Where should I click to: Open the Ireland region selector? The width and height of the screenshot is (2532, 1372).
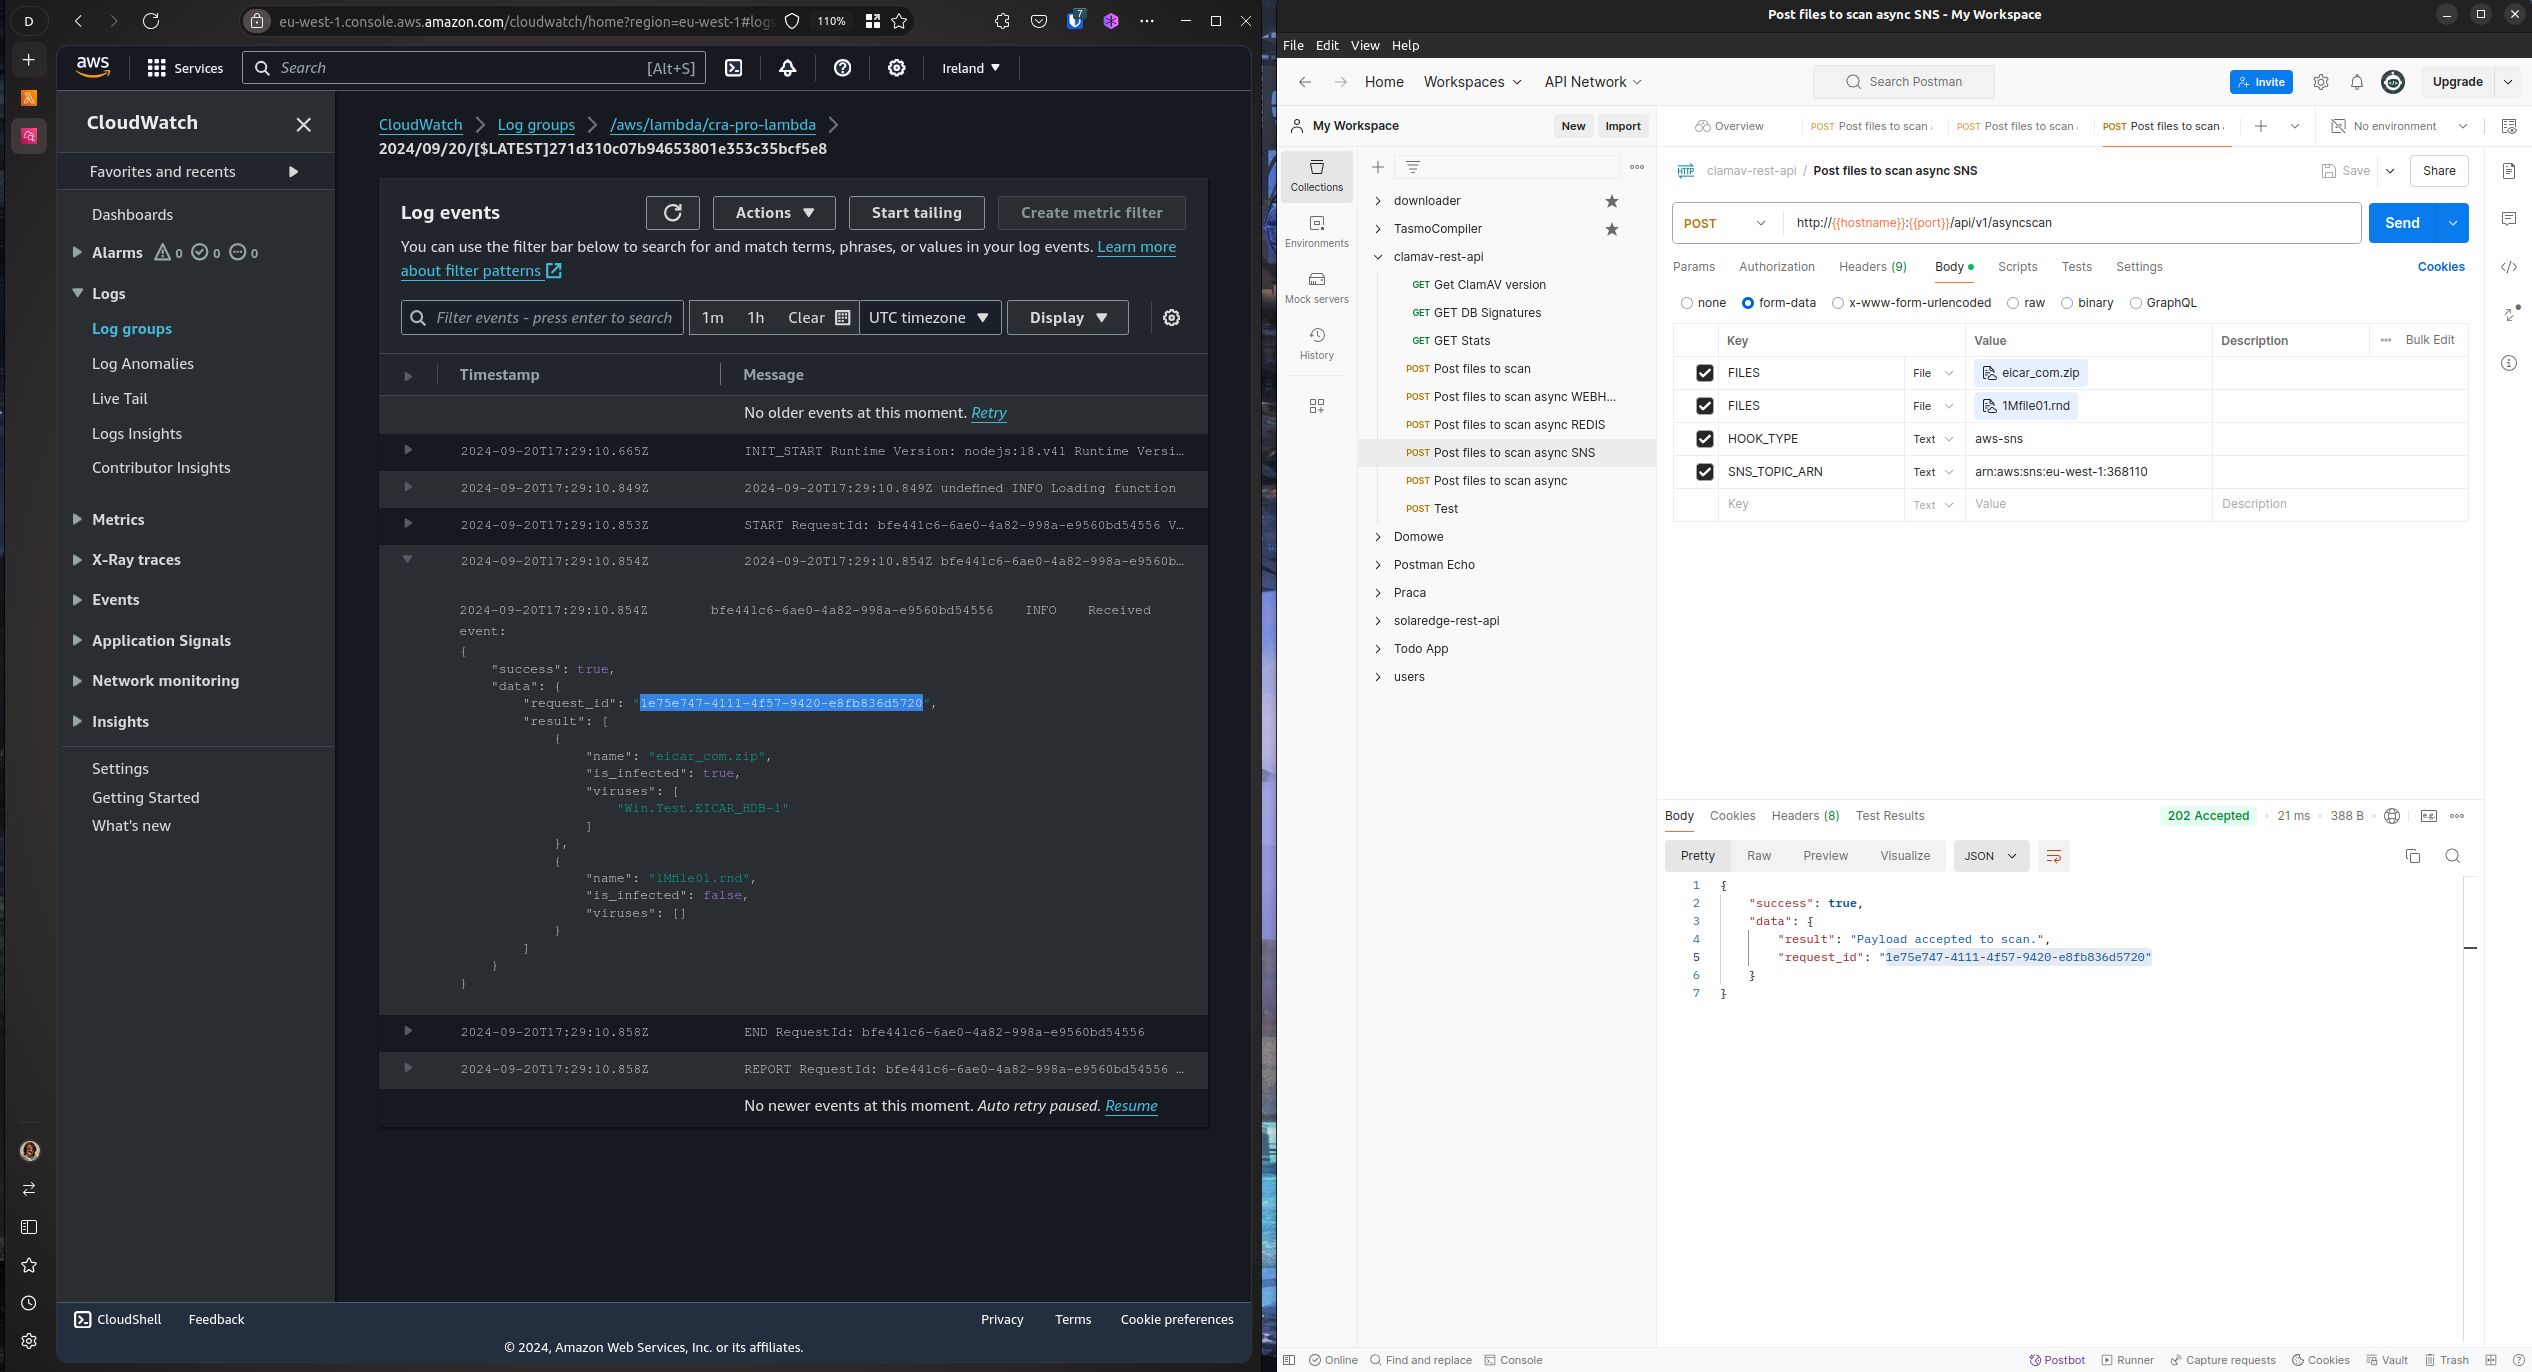coord(970,68)
